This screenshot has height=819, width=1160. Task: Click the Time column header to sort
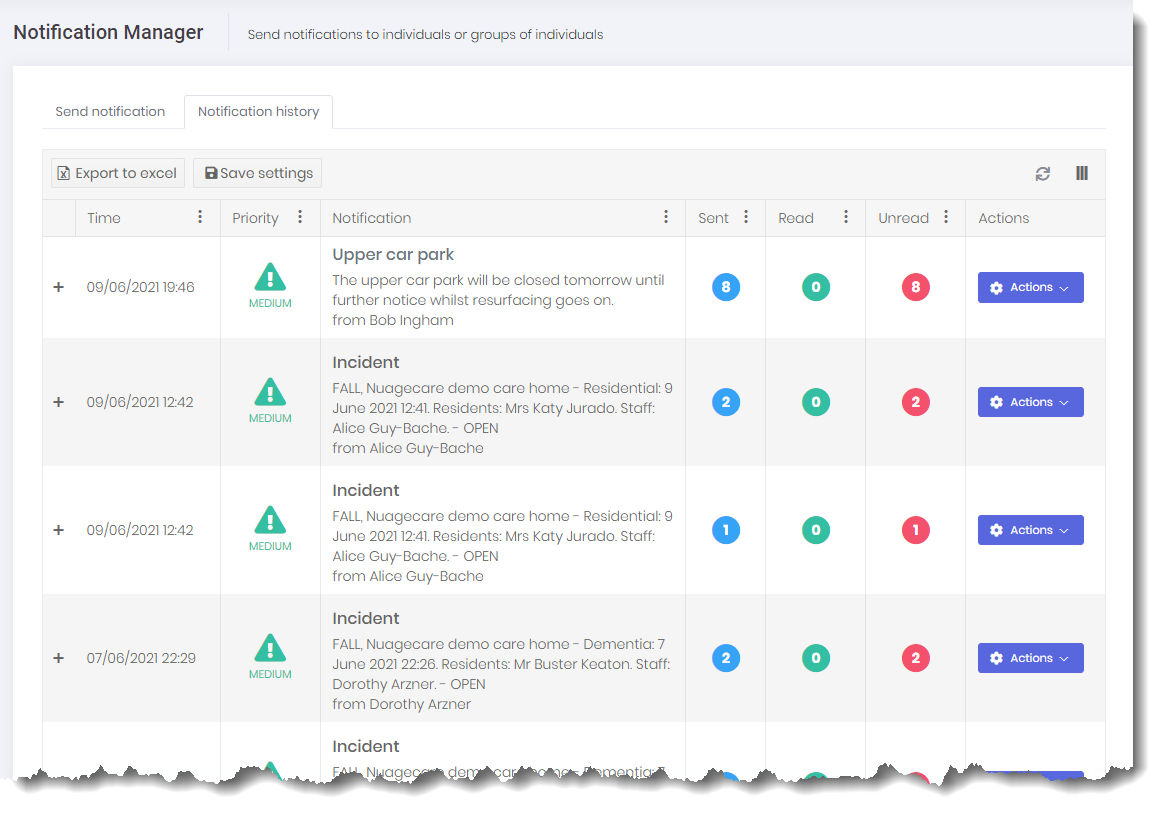(104, 218)
